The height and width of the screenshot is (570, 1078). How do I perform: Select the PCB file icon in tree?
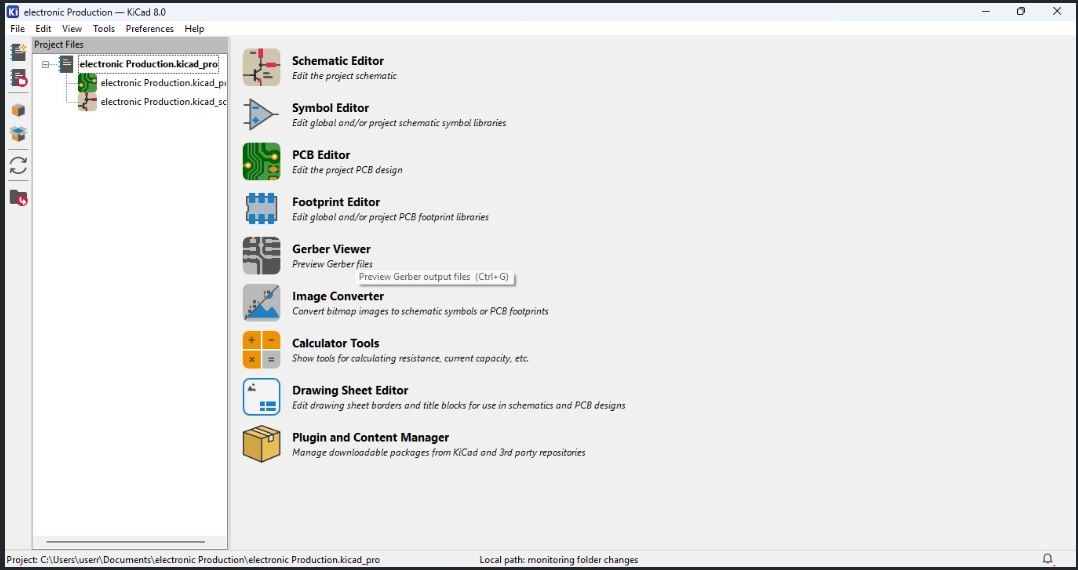(87, 83)
